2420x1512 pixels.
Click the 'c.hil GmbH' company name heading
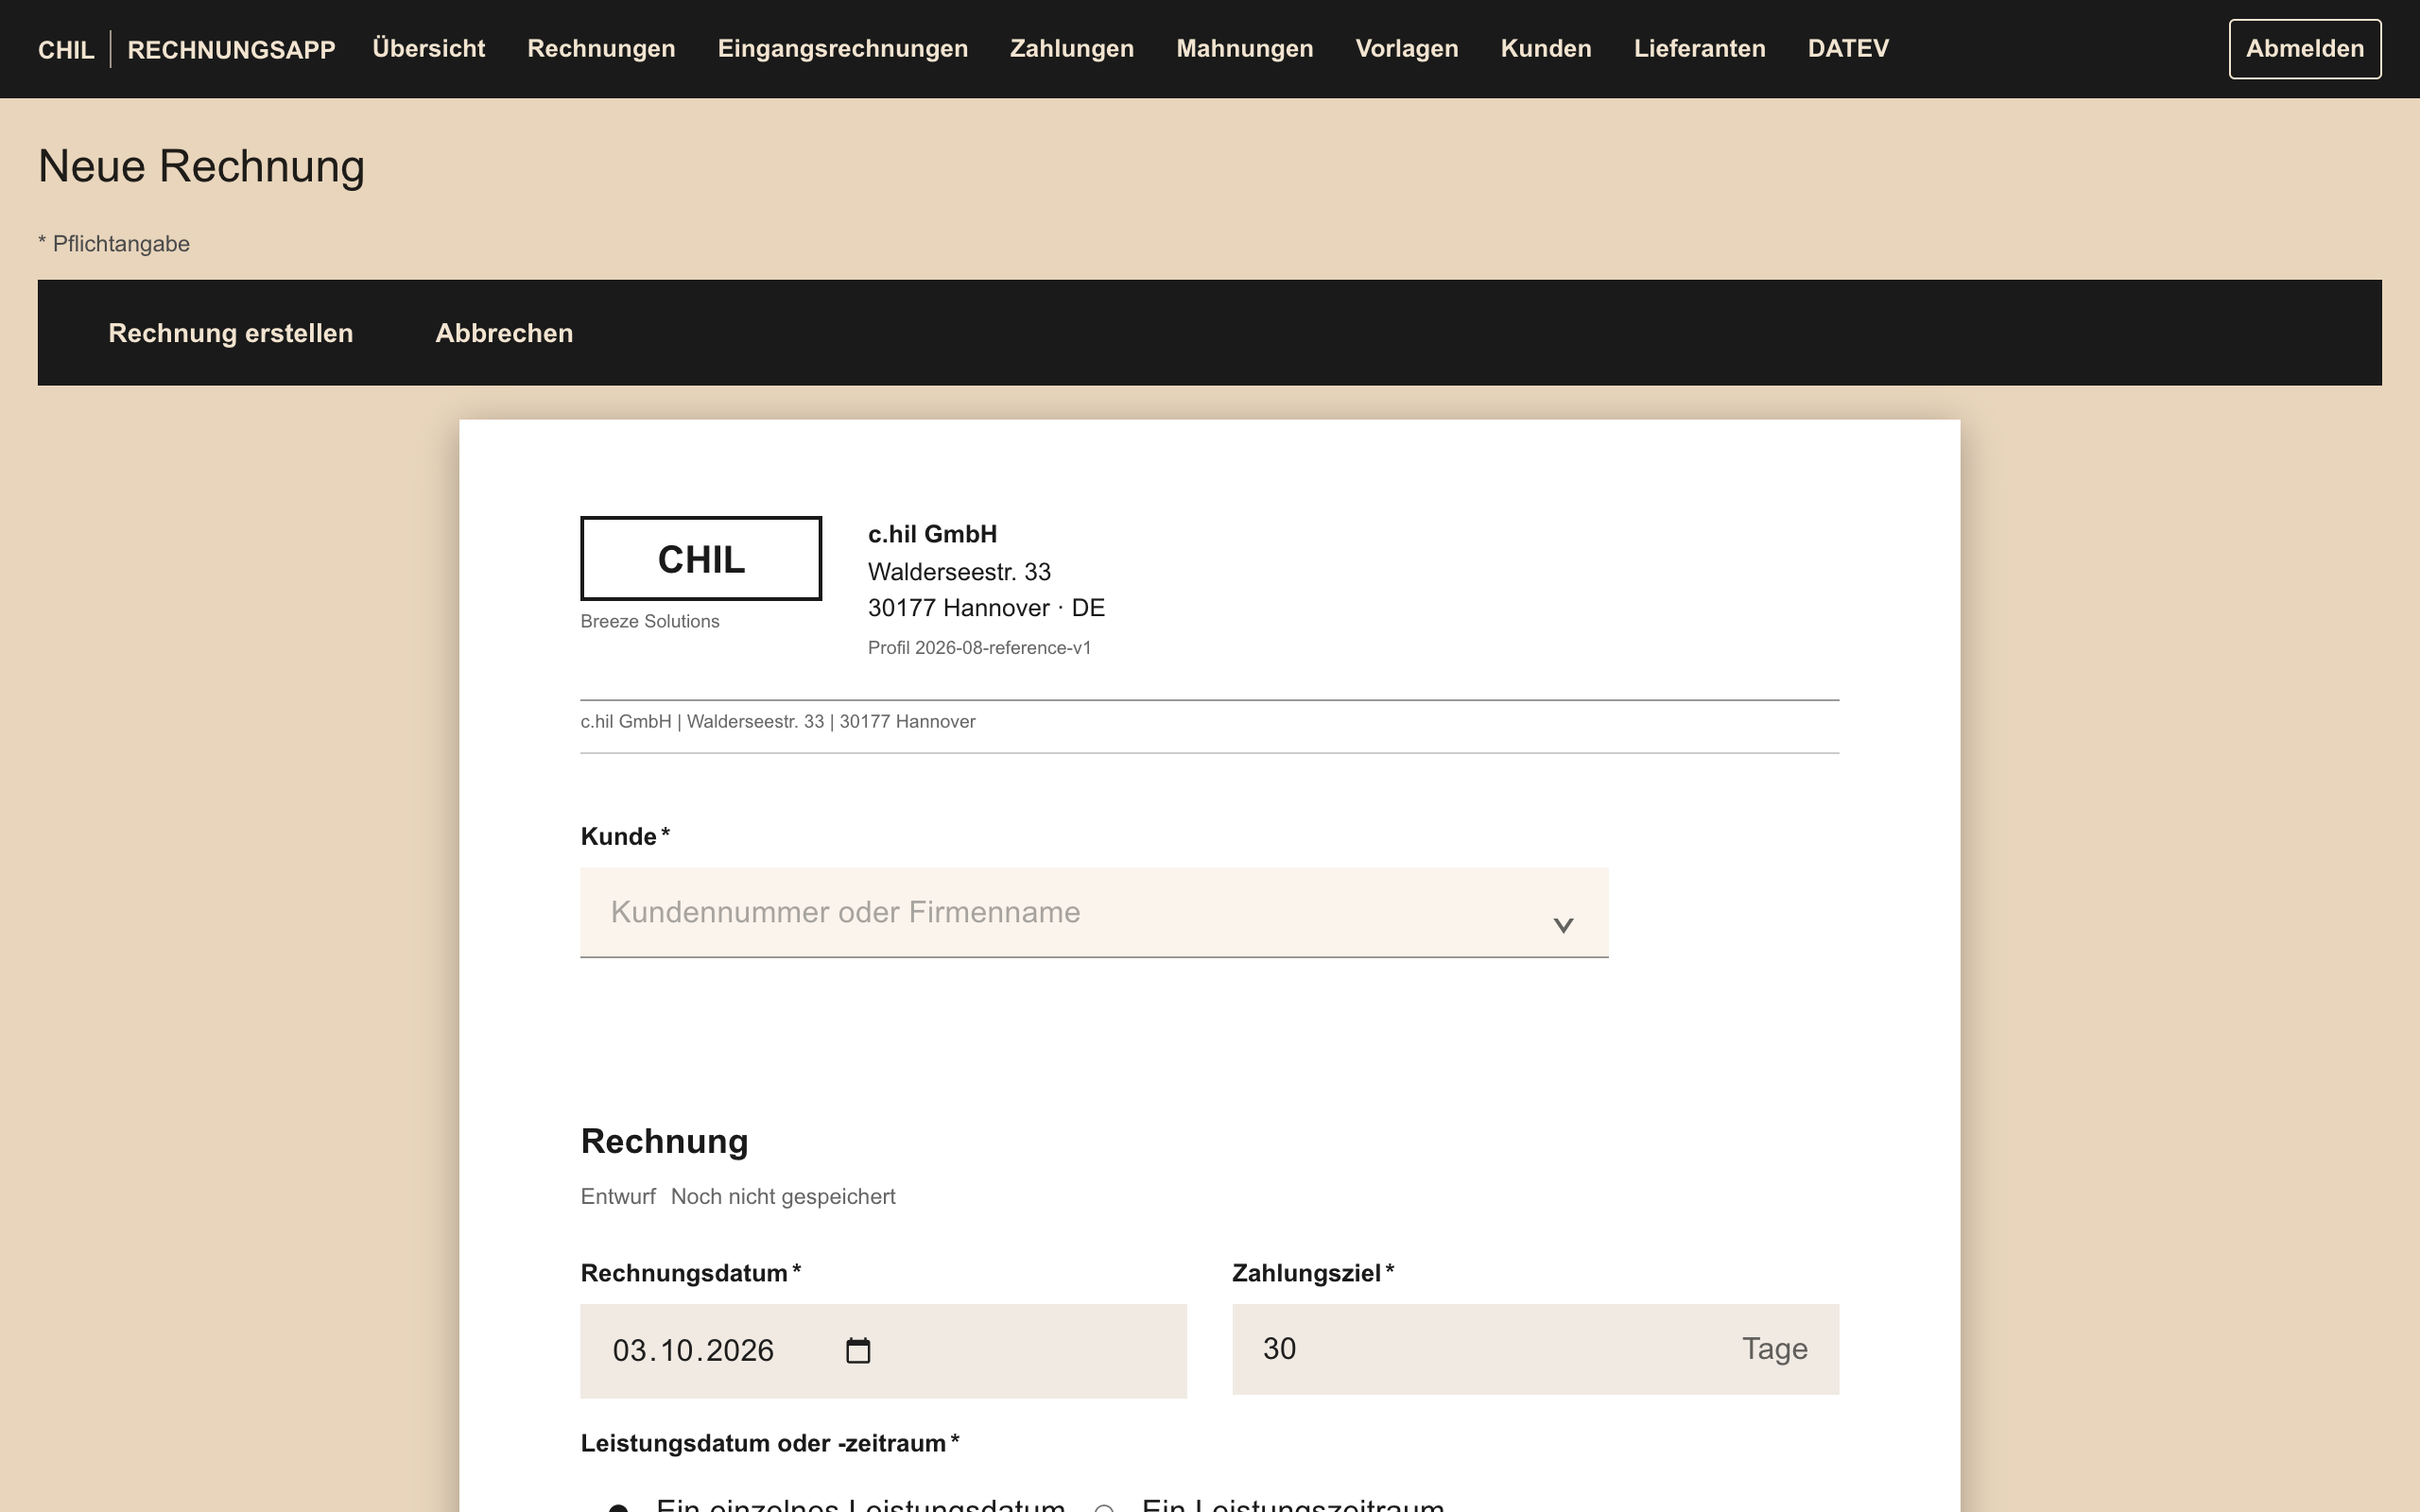[x=932, y=533]
